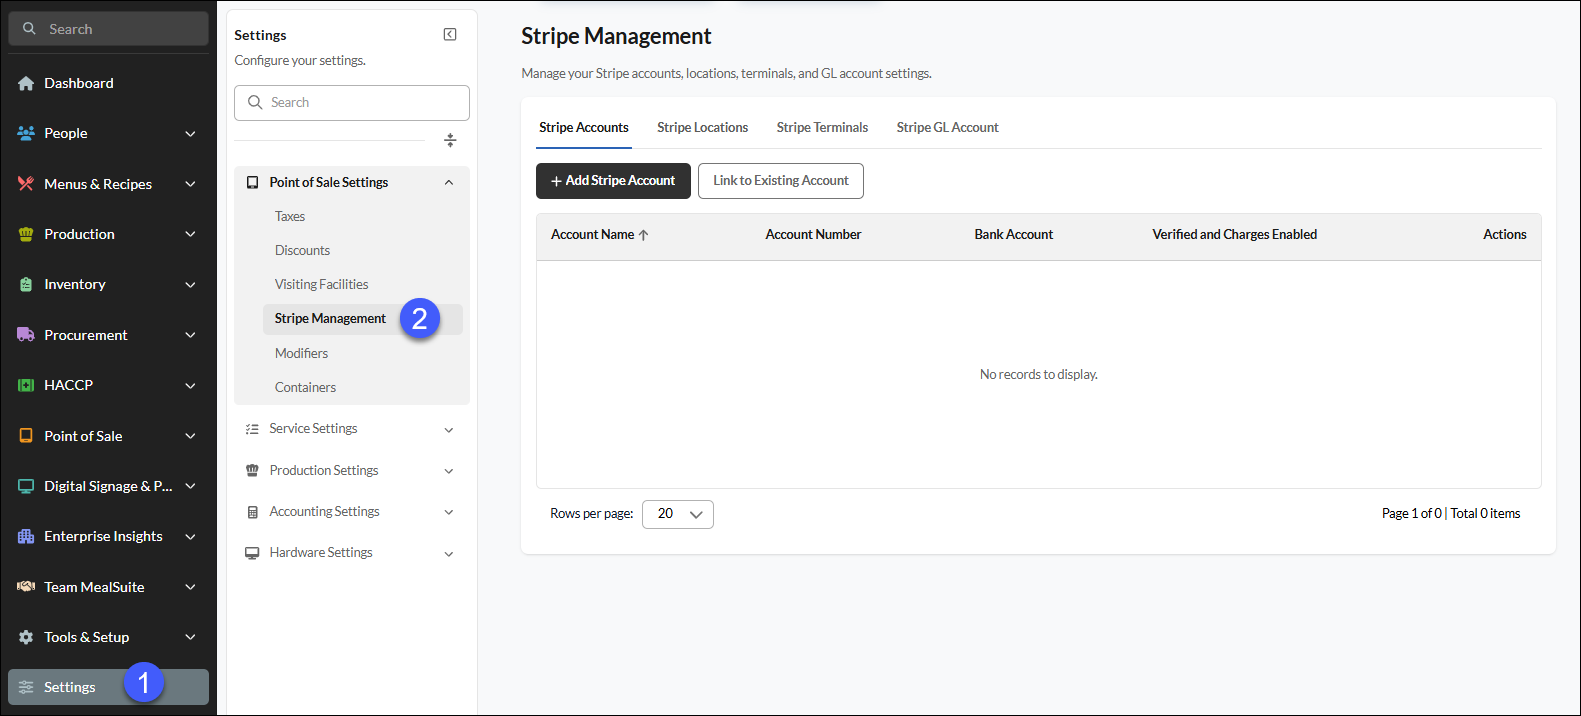Screen dimensions: 1581x716
Task: Collapse Point of Sale Settings chevron
Action: click(x=449, y=182)
